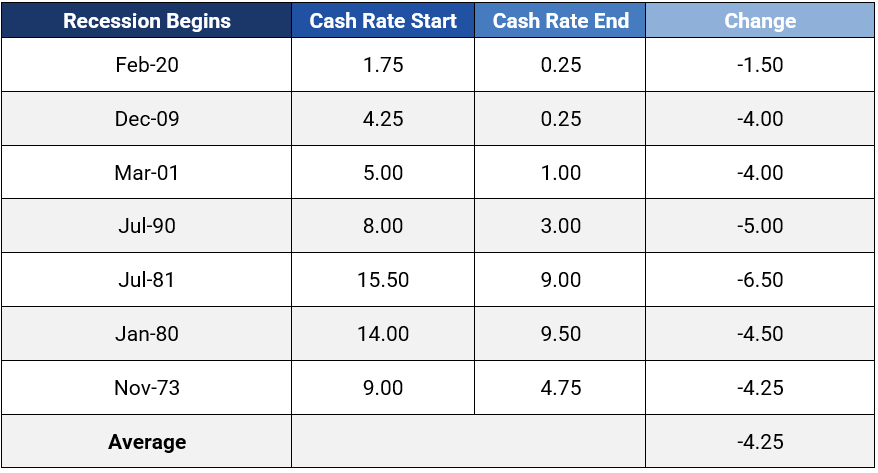Select the Feb-20 recession cell

click(147, 65)
